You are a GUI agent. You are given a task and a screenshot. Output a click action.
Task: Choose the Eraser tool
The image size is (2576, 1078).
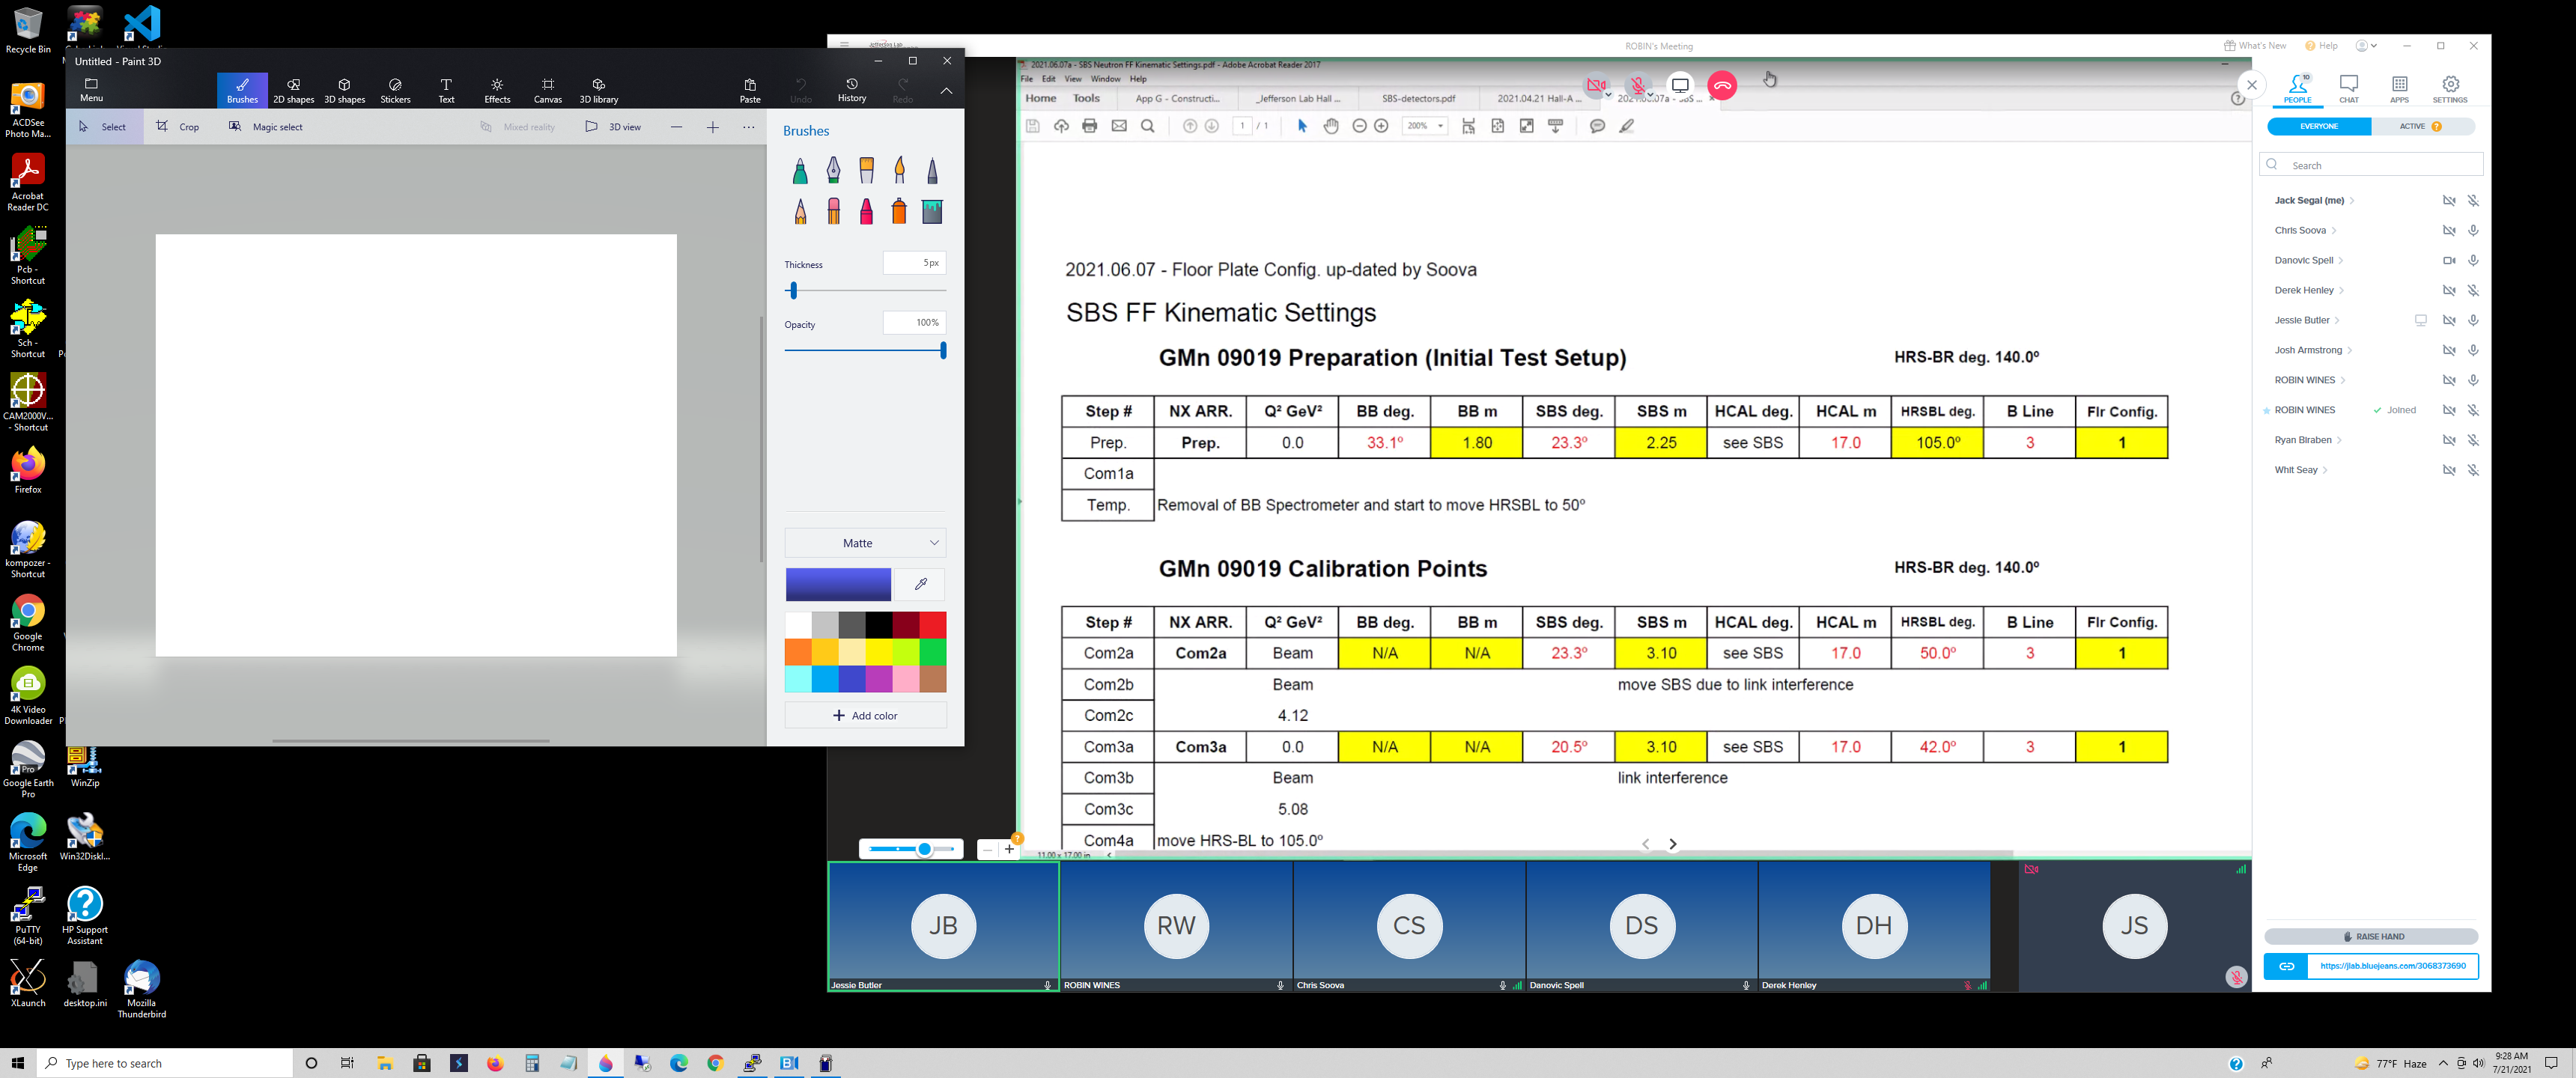[833, 211]
